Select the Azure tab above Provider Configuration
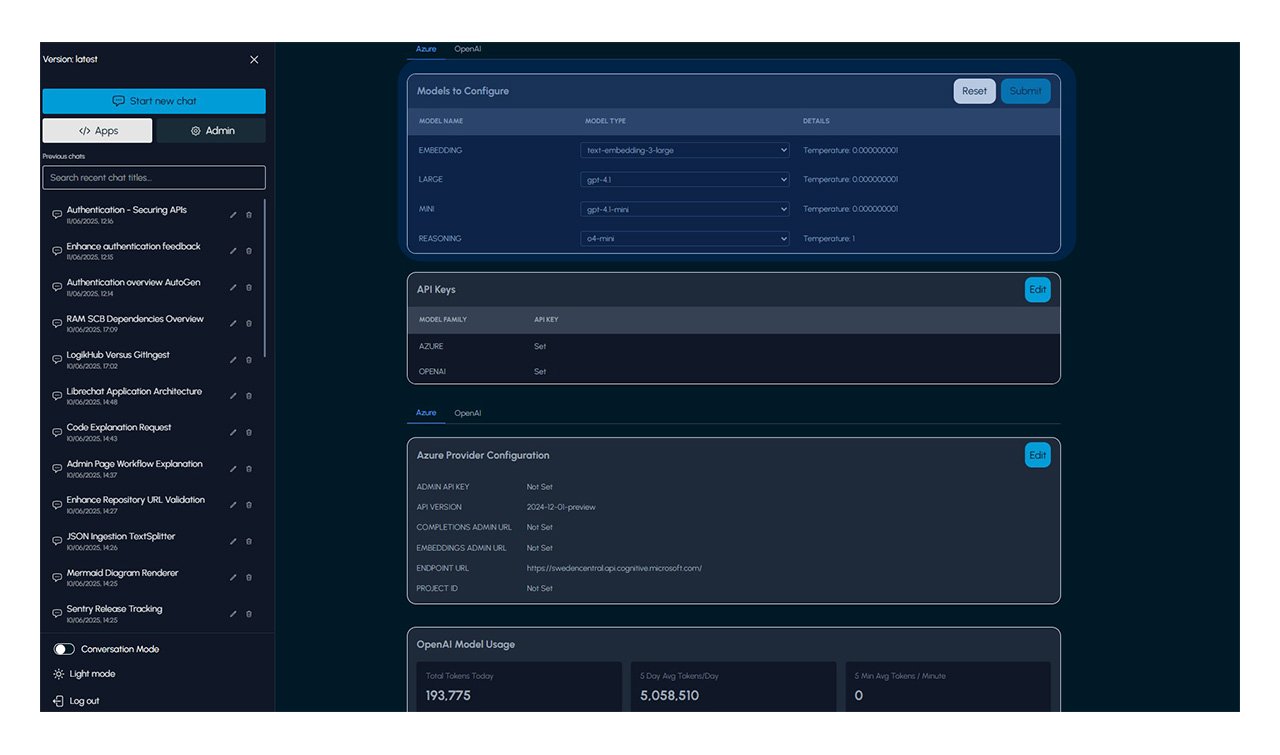The width and height of the screenshot is (1280, 755). point(426,412)
